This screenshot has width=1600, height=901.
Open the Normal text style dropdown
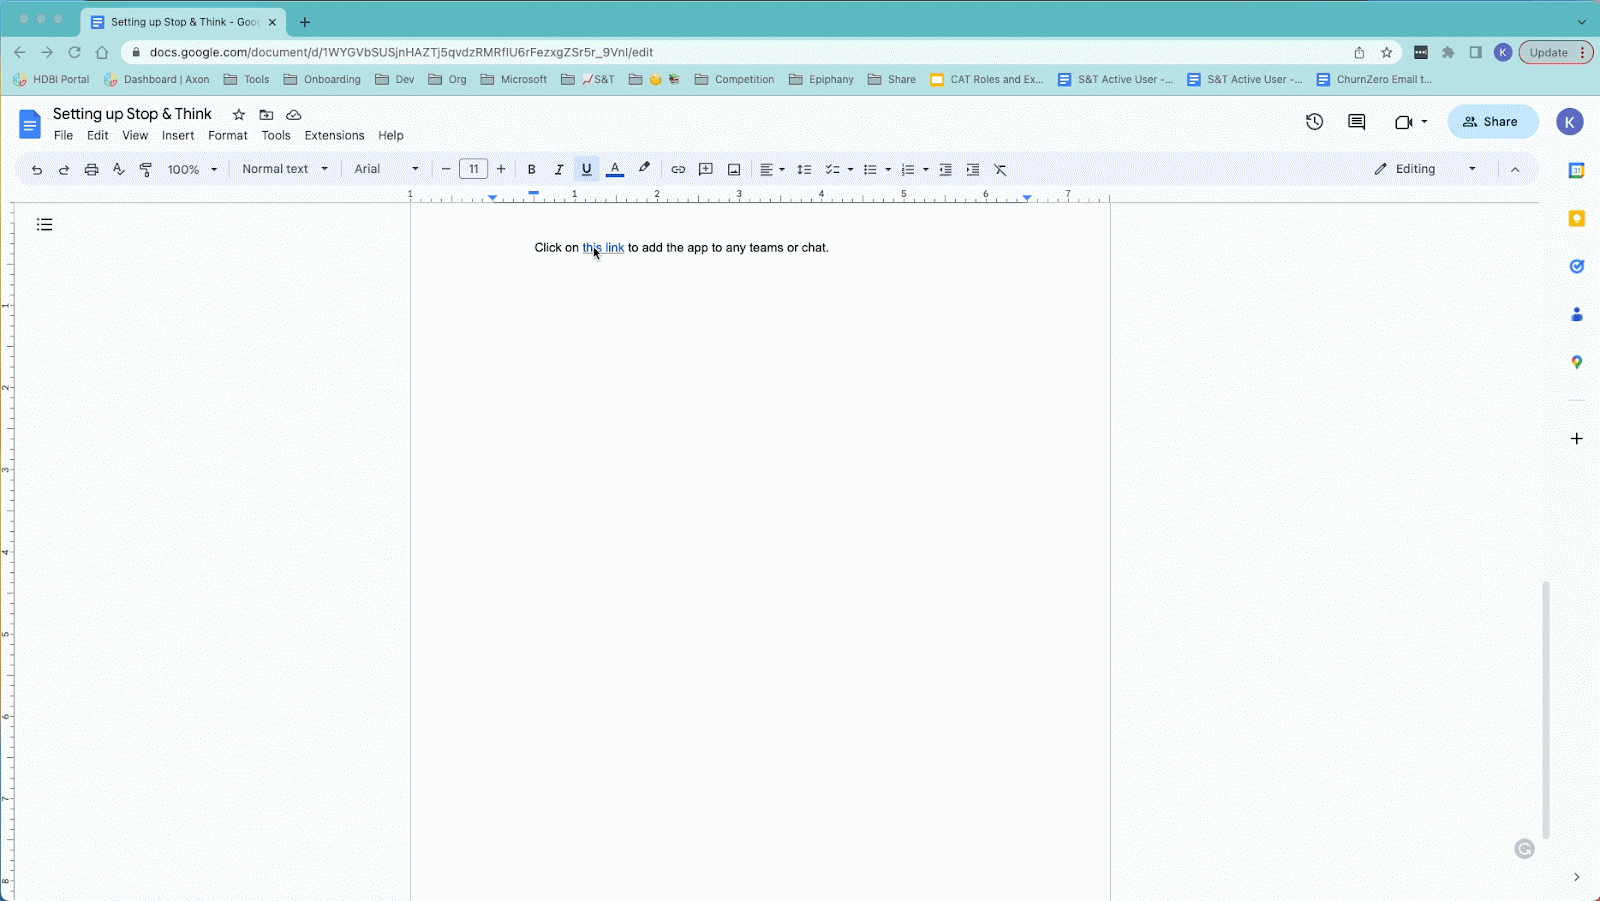pyautogui.click(x=285, y=169)
